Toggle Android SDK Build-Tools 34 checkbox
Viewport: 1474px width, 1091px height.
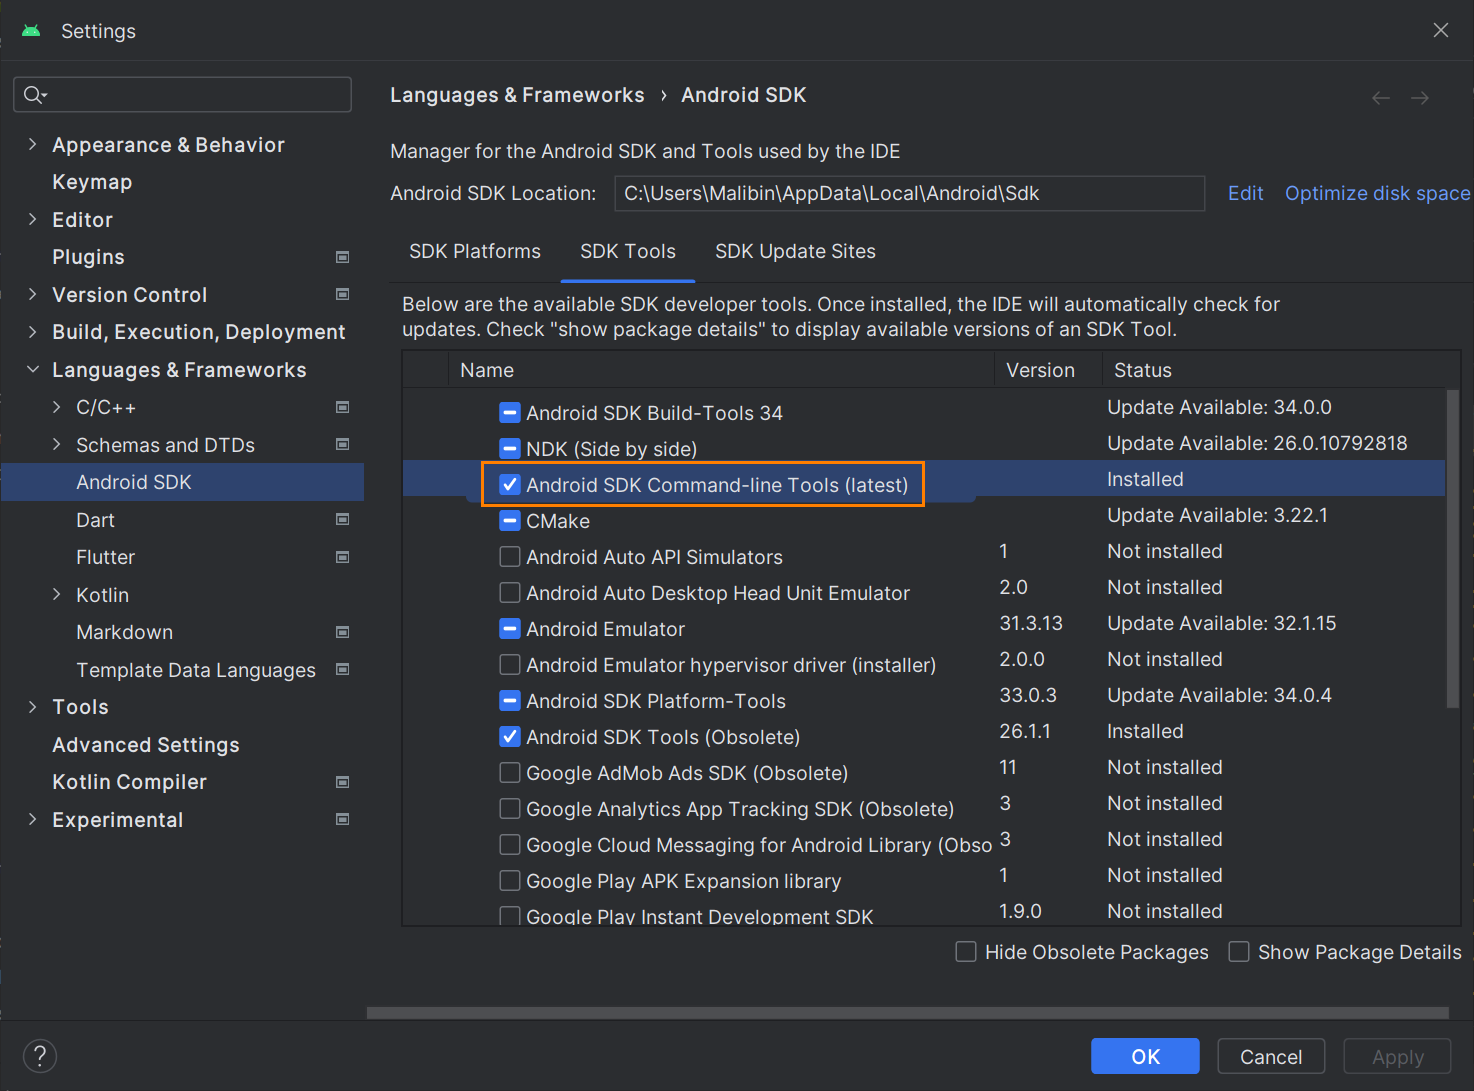(x=510, y=413)
